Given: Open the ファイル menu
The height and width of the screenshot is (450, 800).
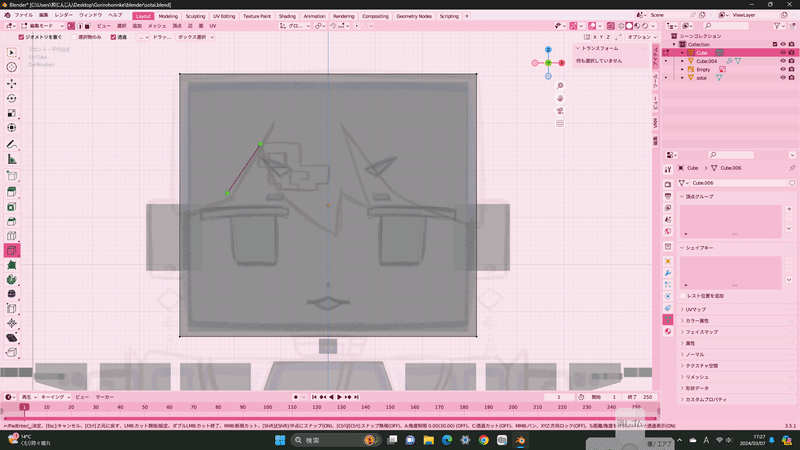Looking at the screenshot, I should tap(23, 15).
